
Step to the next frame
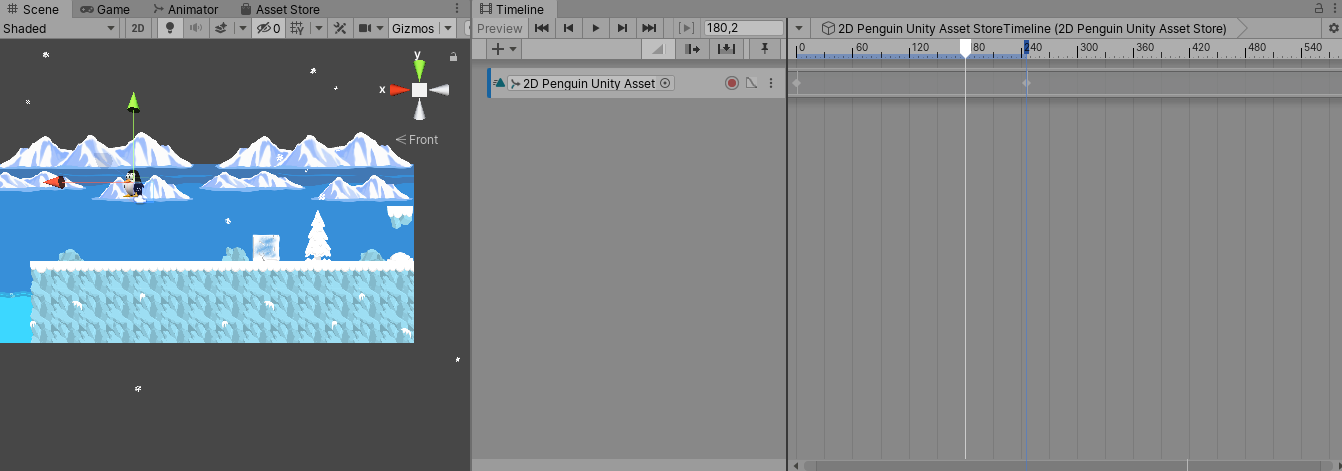(622, 28)
